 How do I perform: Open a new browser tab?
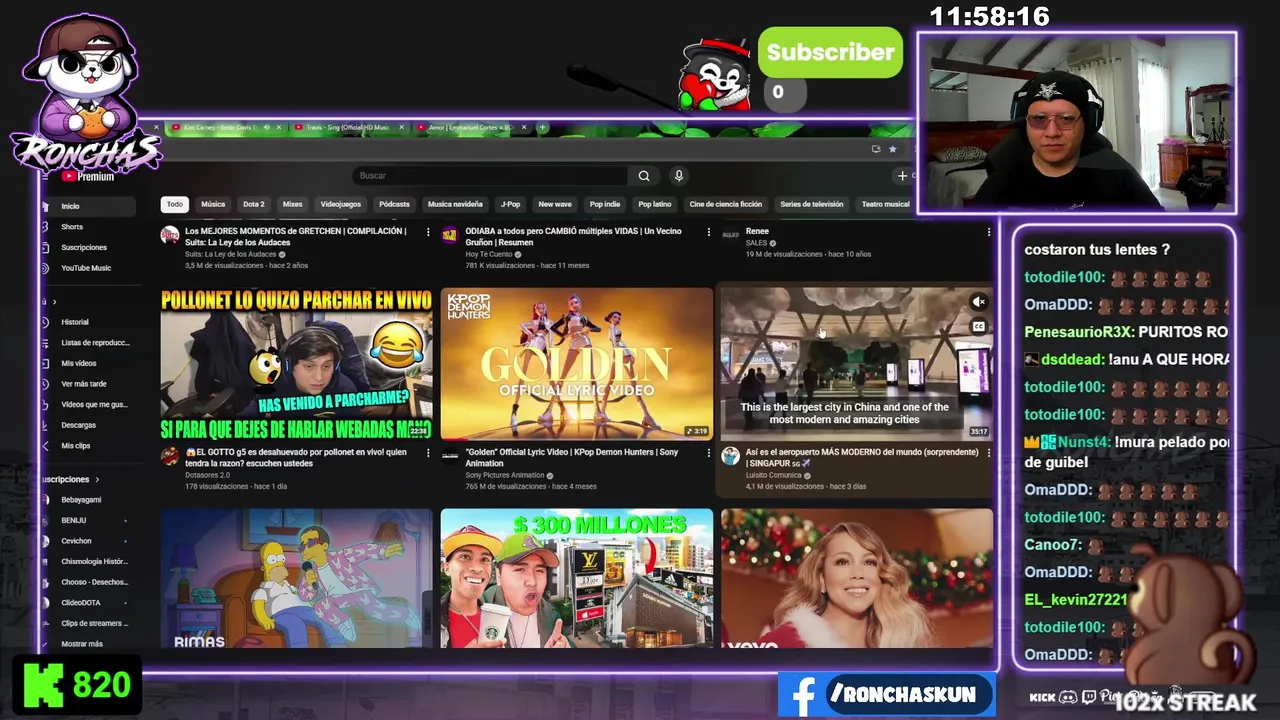542,127
